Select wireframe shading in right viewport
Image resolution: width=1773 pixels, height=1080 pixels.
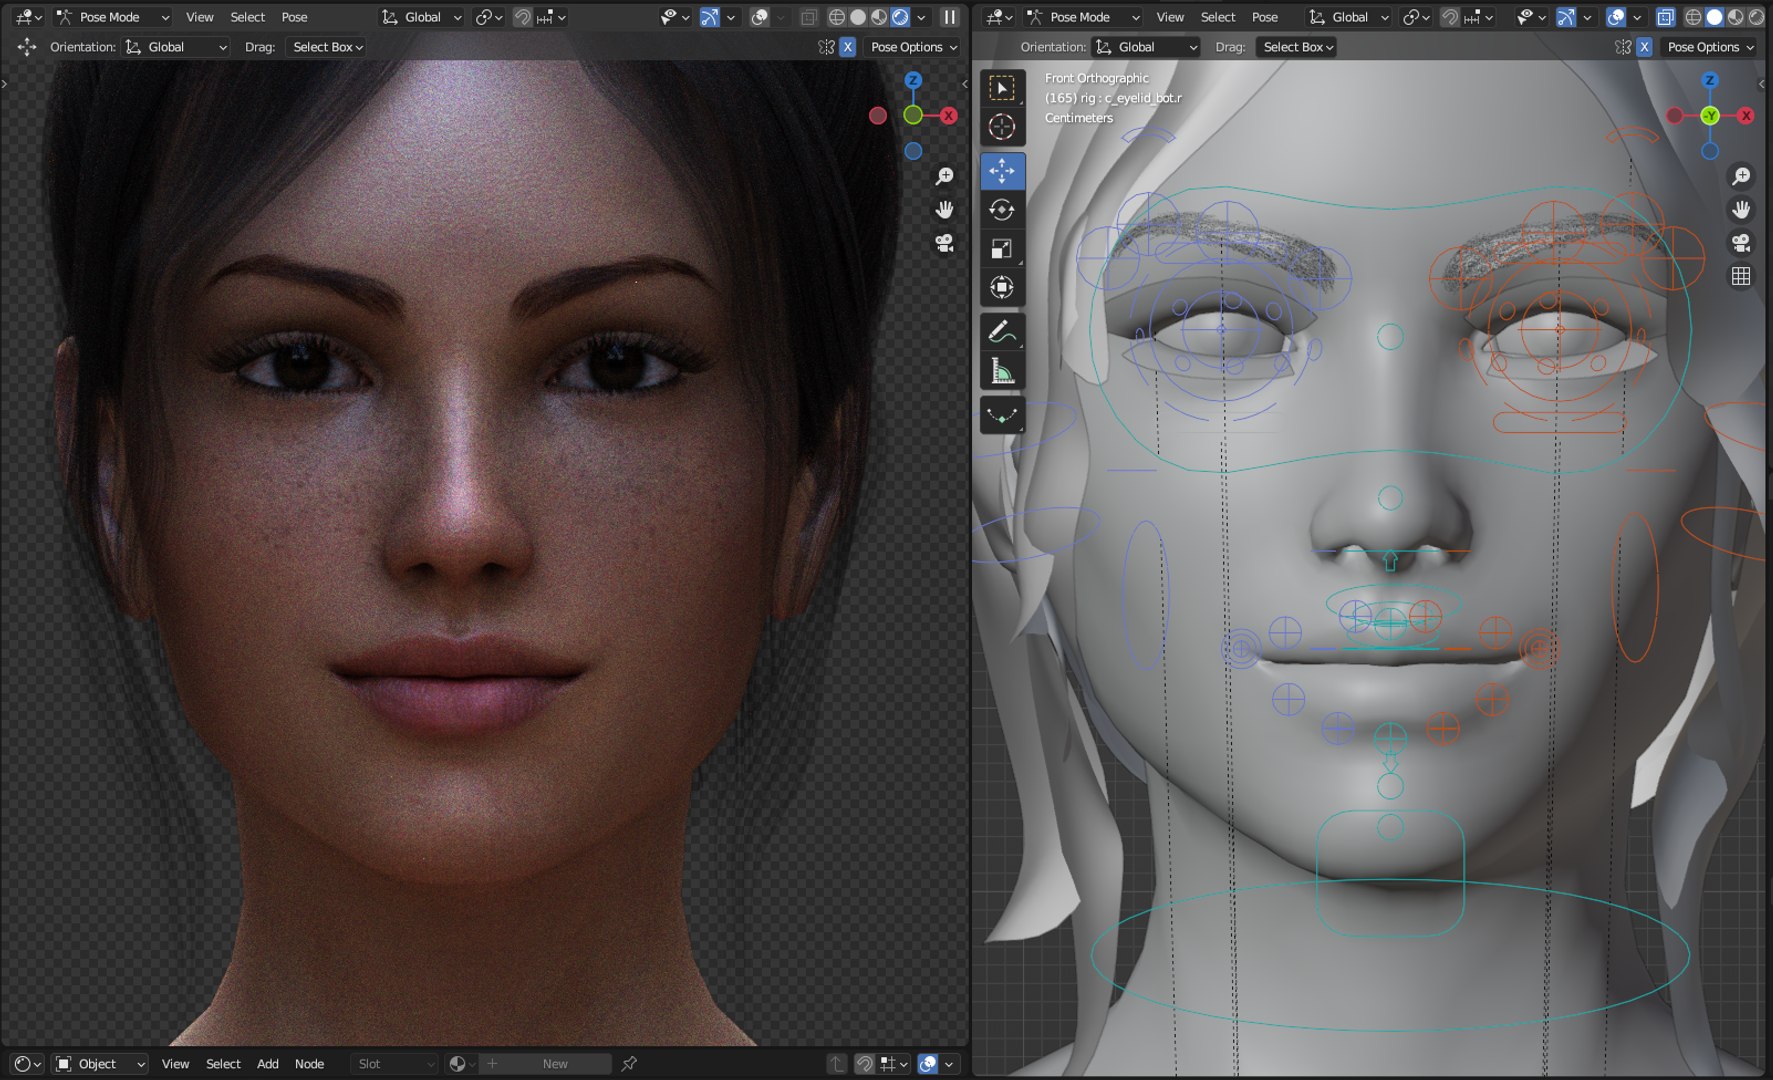[x=1693, y=17]
